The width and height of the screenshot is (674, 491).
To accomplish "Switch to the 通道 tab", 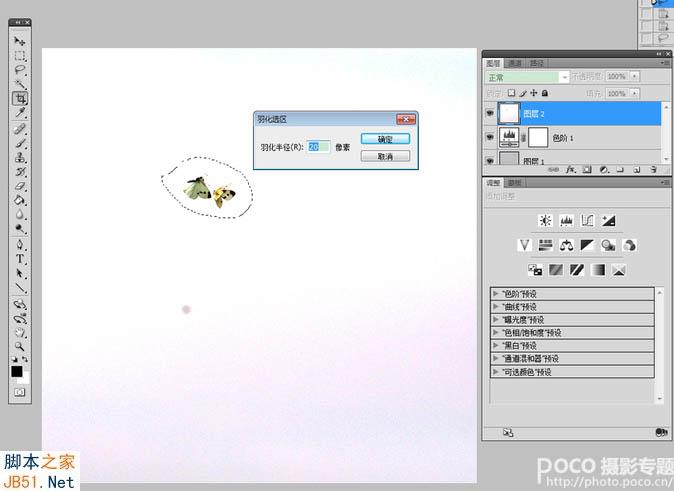I will click(x=515, y=64).
